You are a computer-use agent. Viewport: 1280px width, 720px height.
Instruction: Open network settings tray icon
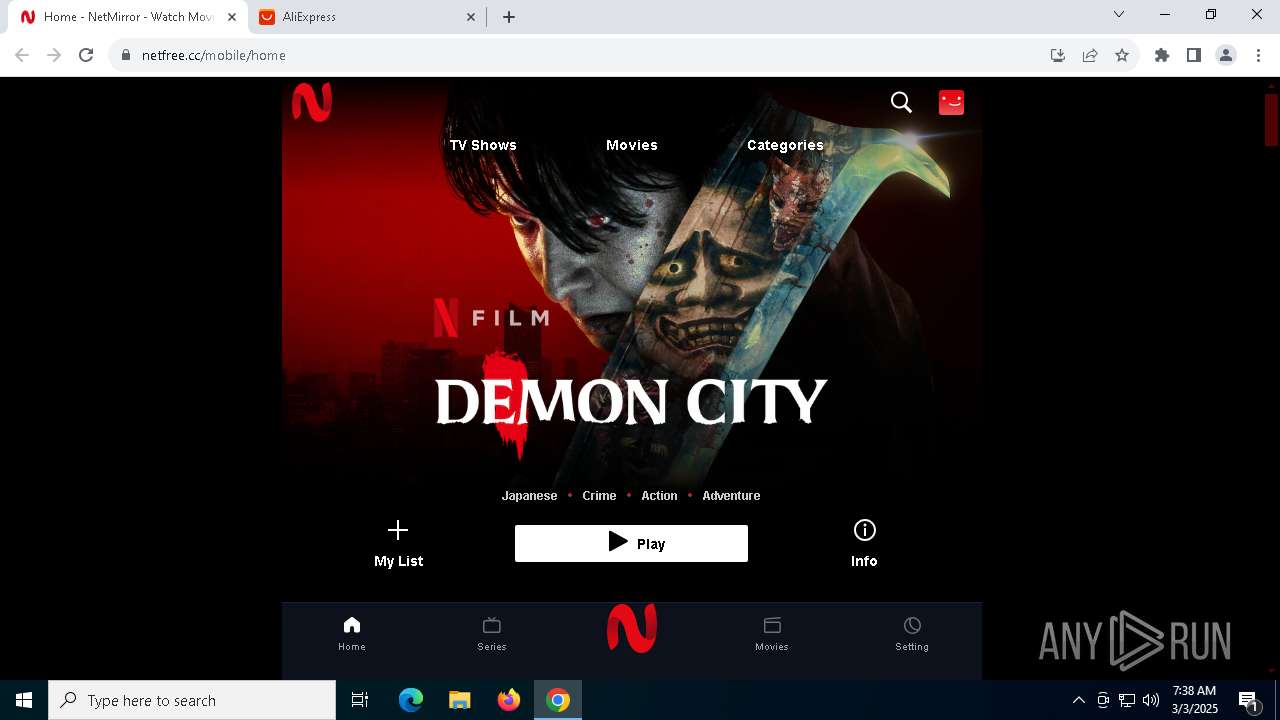click(x=1127, y=700)
